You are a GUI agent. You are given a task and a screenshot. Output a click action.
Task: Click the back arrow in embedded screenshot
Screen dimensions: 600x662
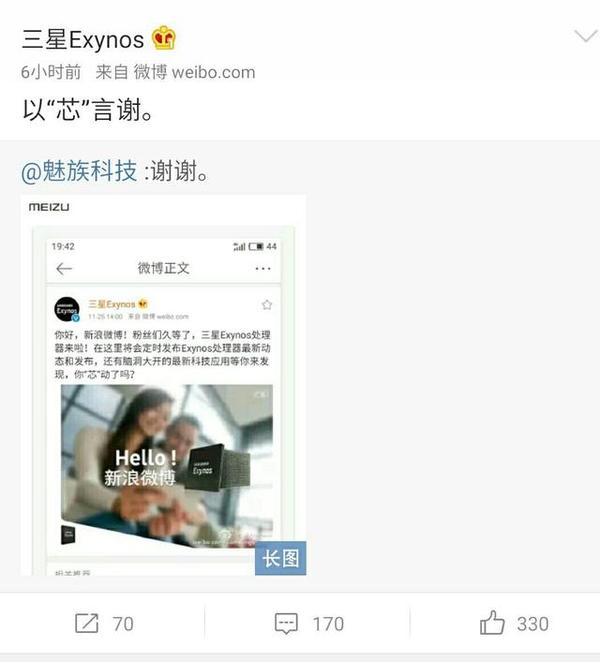tap(64, 269)
